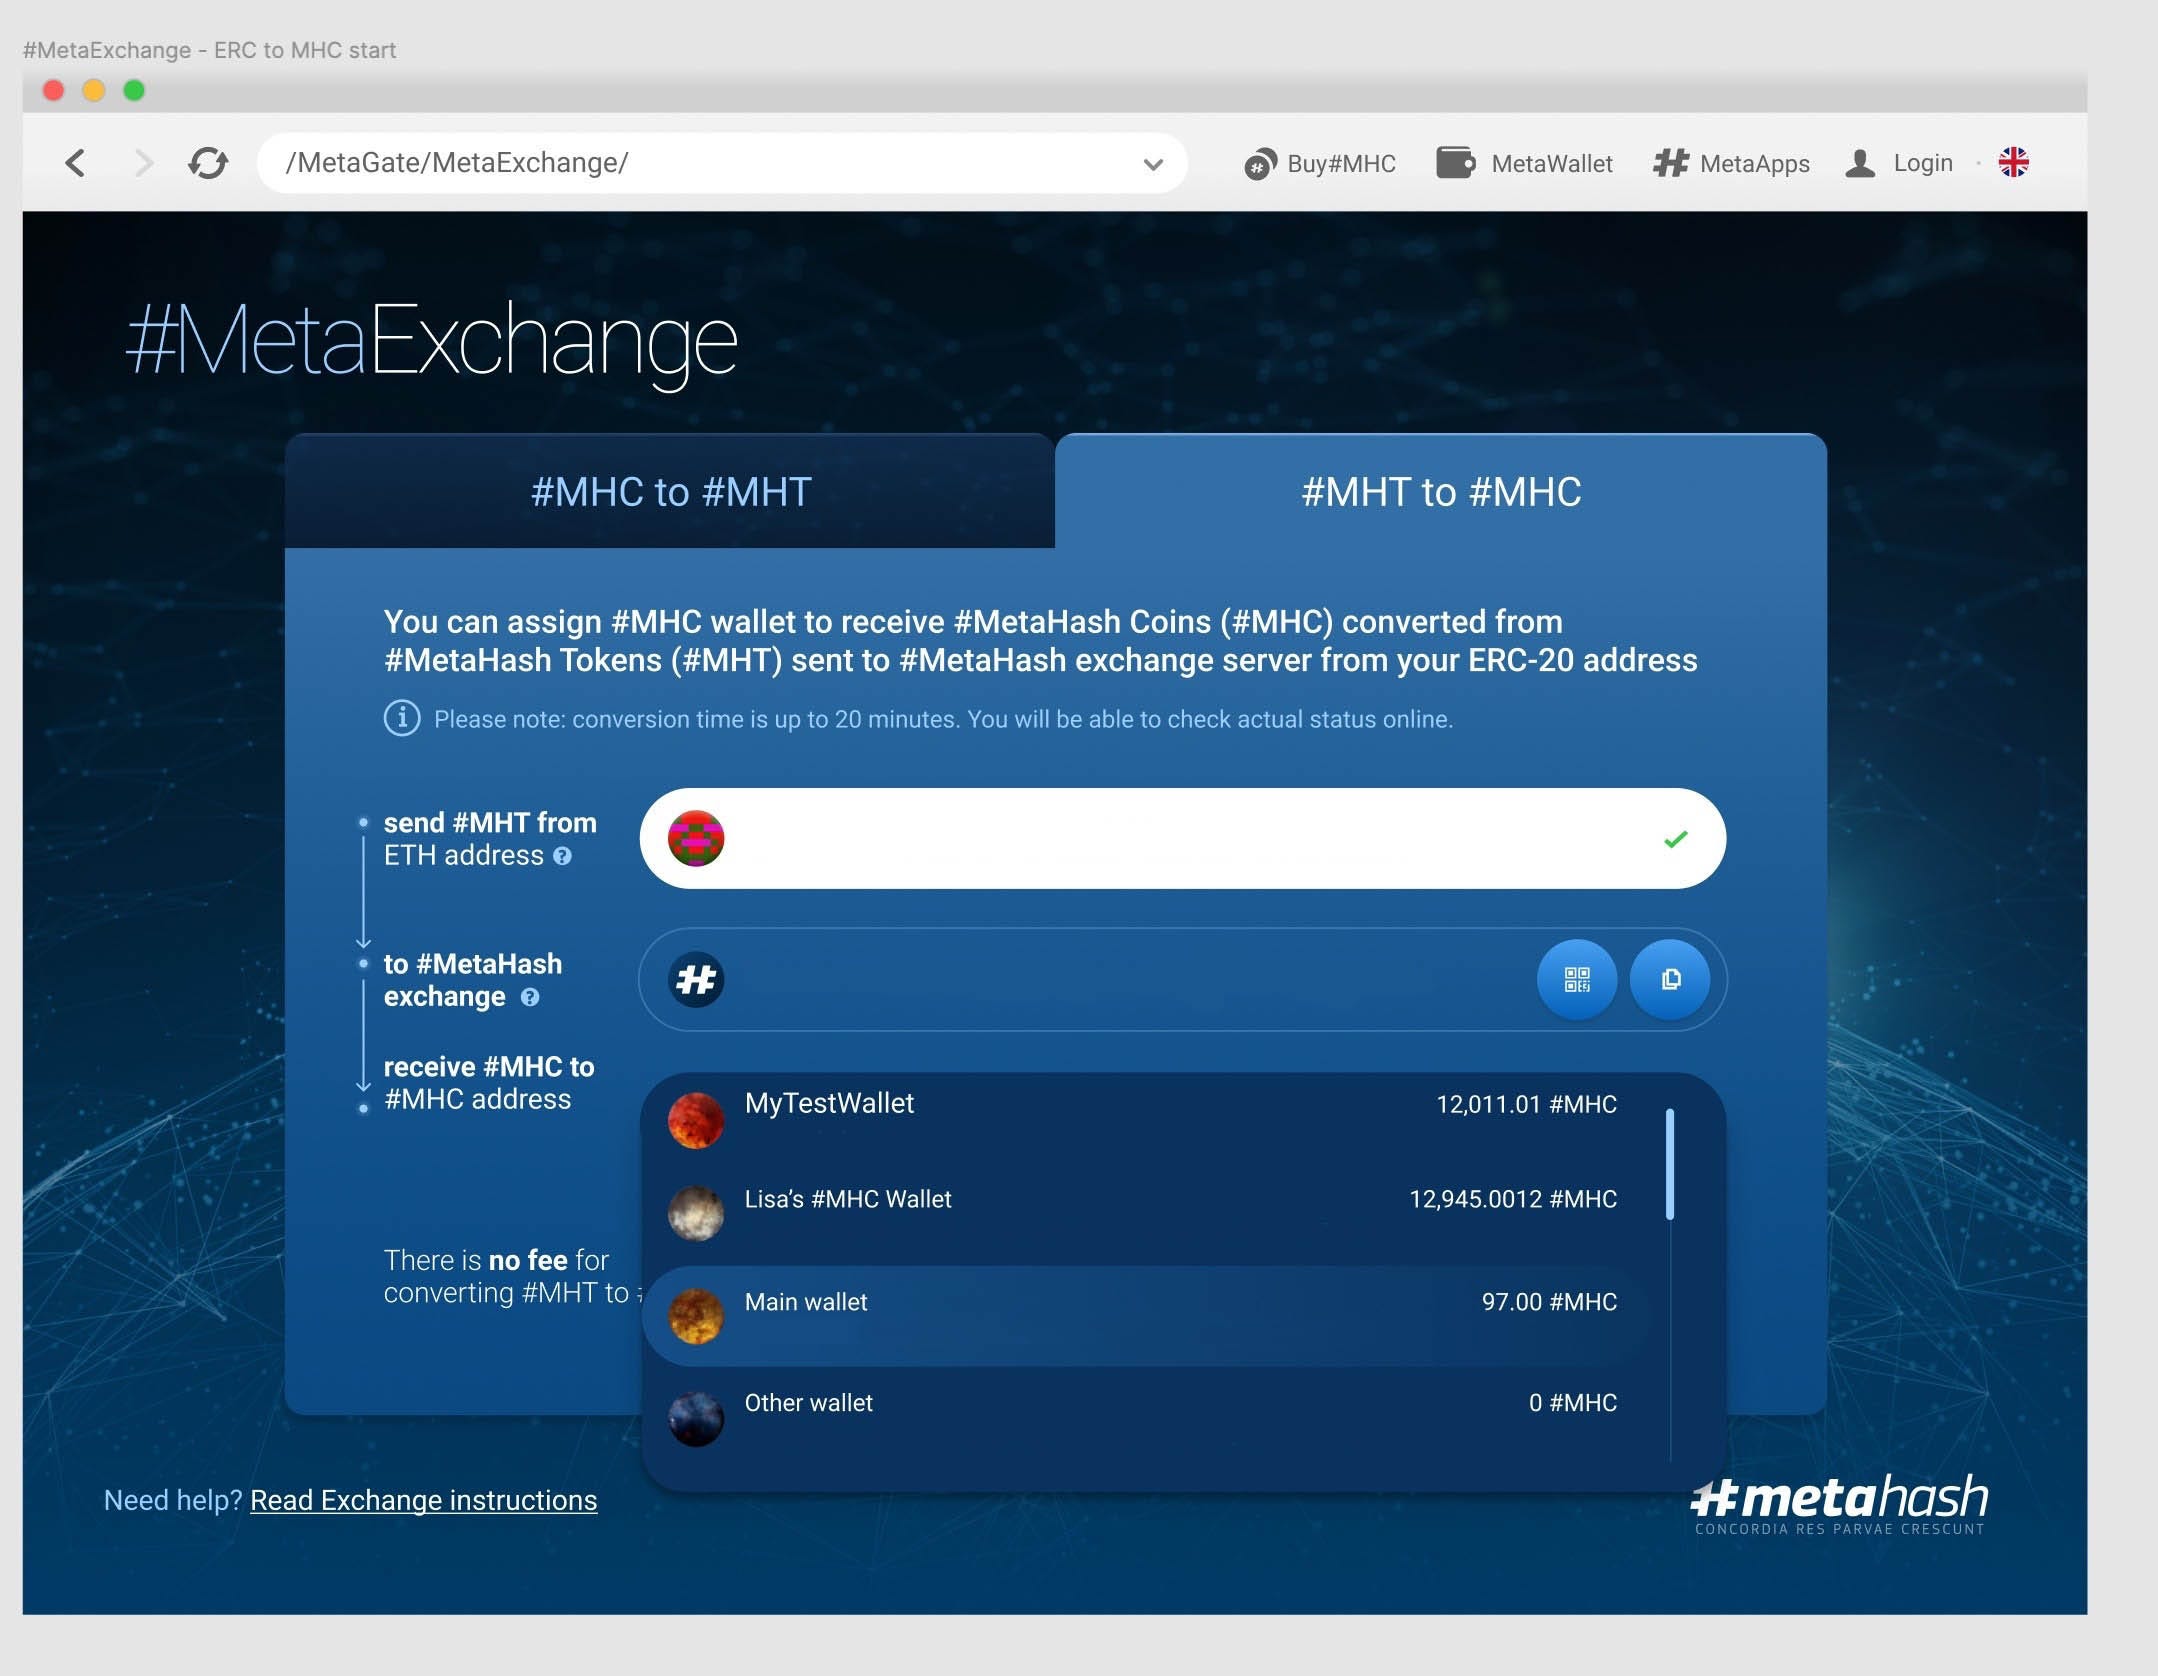Click the green checkmark in ETH field

[1675, 839]
